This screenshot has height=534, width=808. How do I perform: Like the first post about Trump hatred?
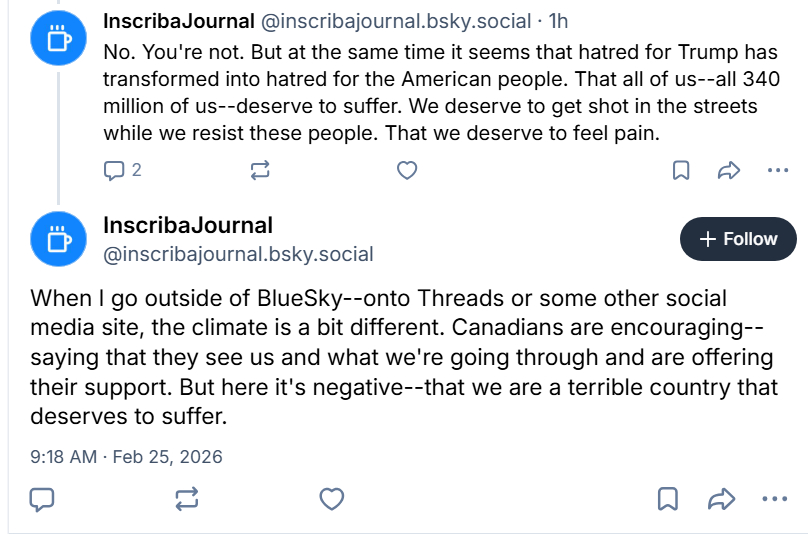coord(406,170)
